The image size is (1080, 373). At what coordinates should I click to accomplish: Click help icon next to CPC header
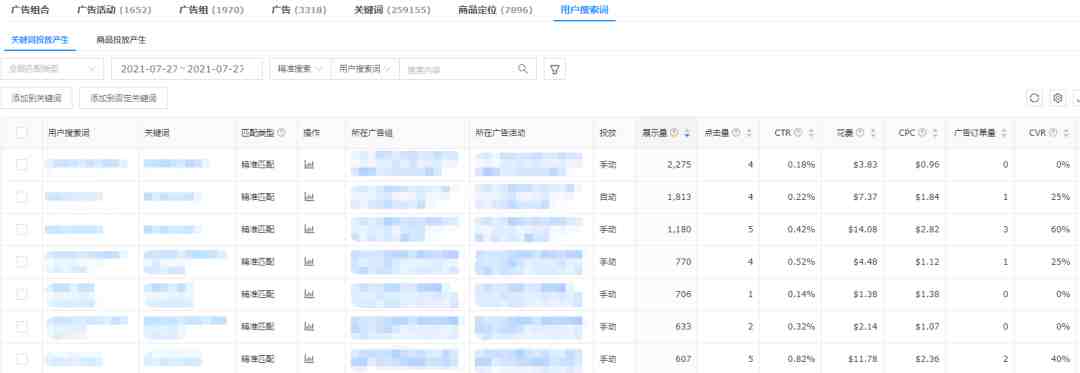coord(922,133)
